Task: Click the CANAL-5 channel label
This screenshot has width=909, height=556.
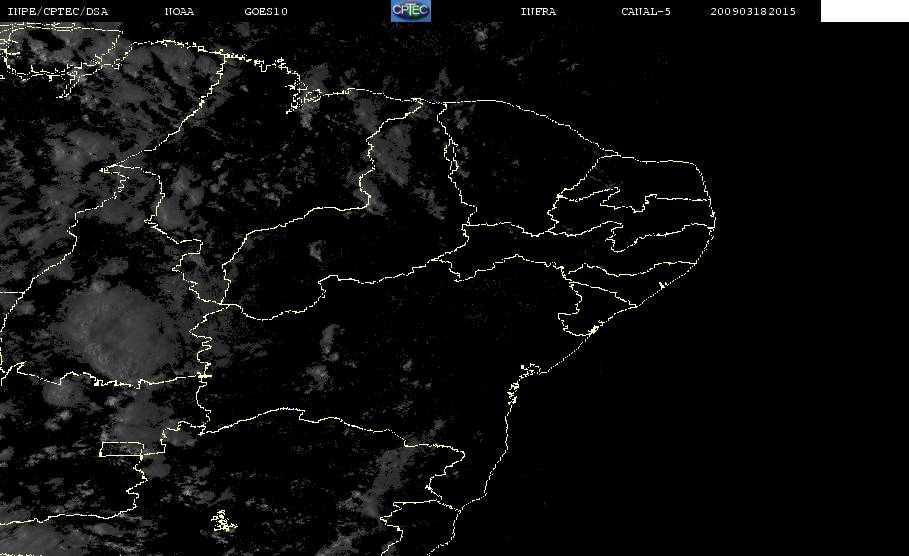Action: pyautogui.click(x=646, y=12)
